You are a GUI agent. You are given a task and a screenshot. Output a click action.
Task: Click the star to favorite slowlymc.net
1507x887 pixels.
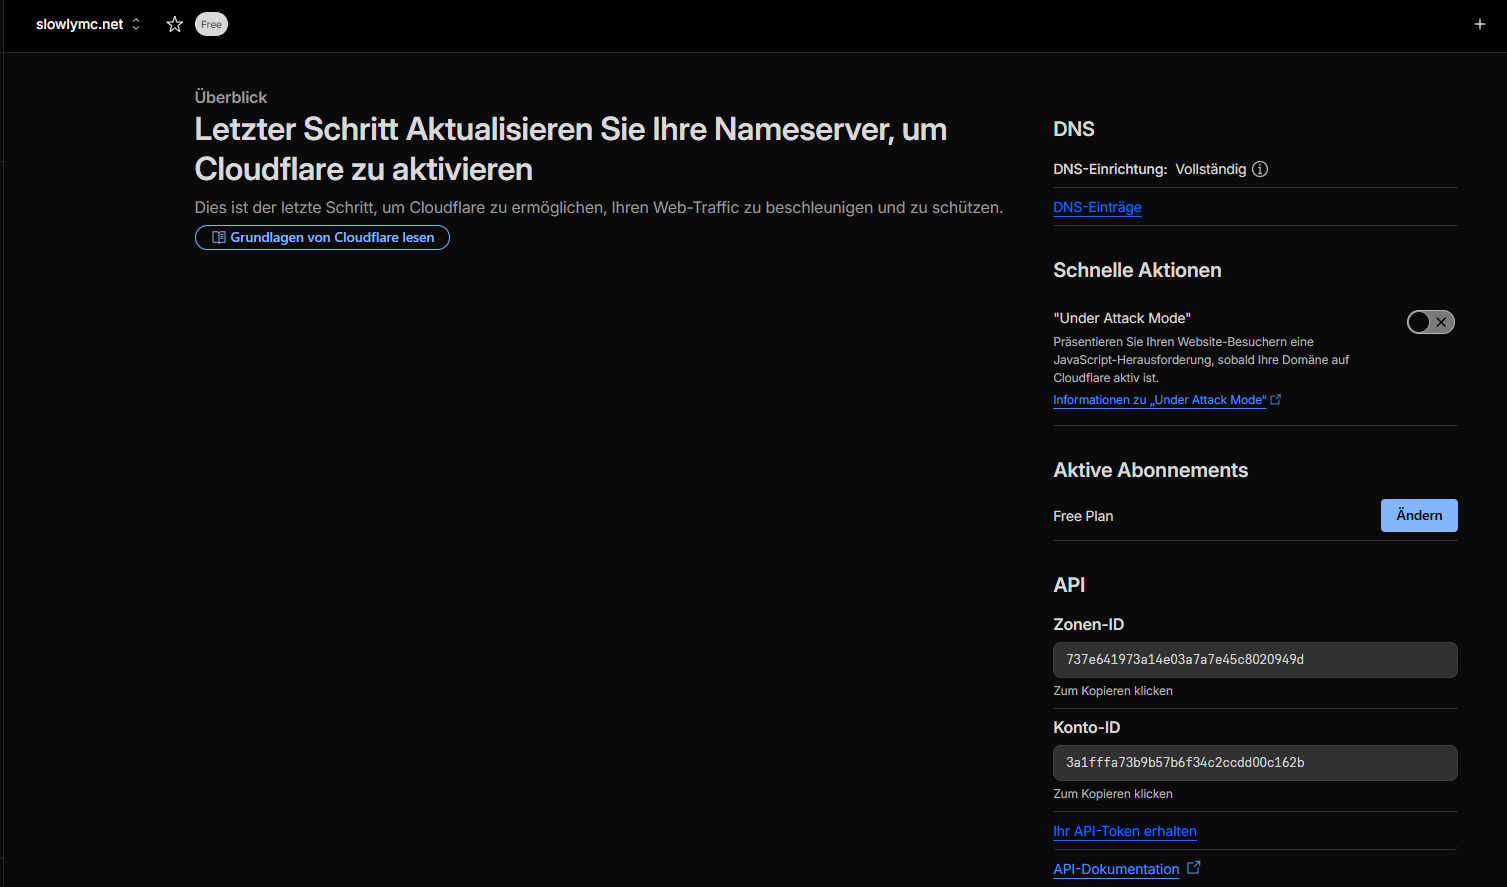[174, 24]
